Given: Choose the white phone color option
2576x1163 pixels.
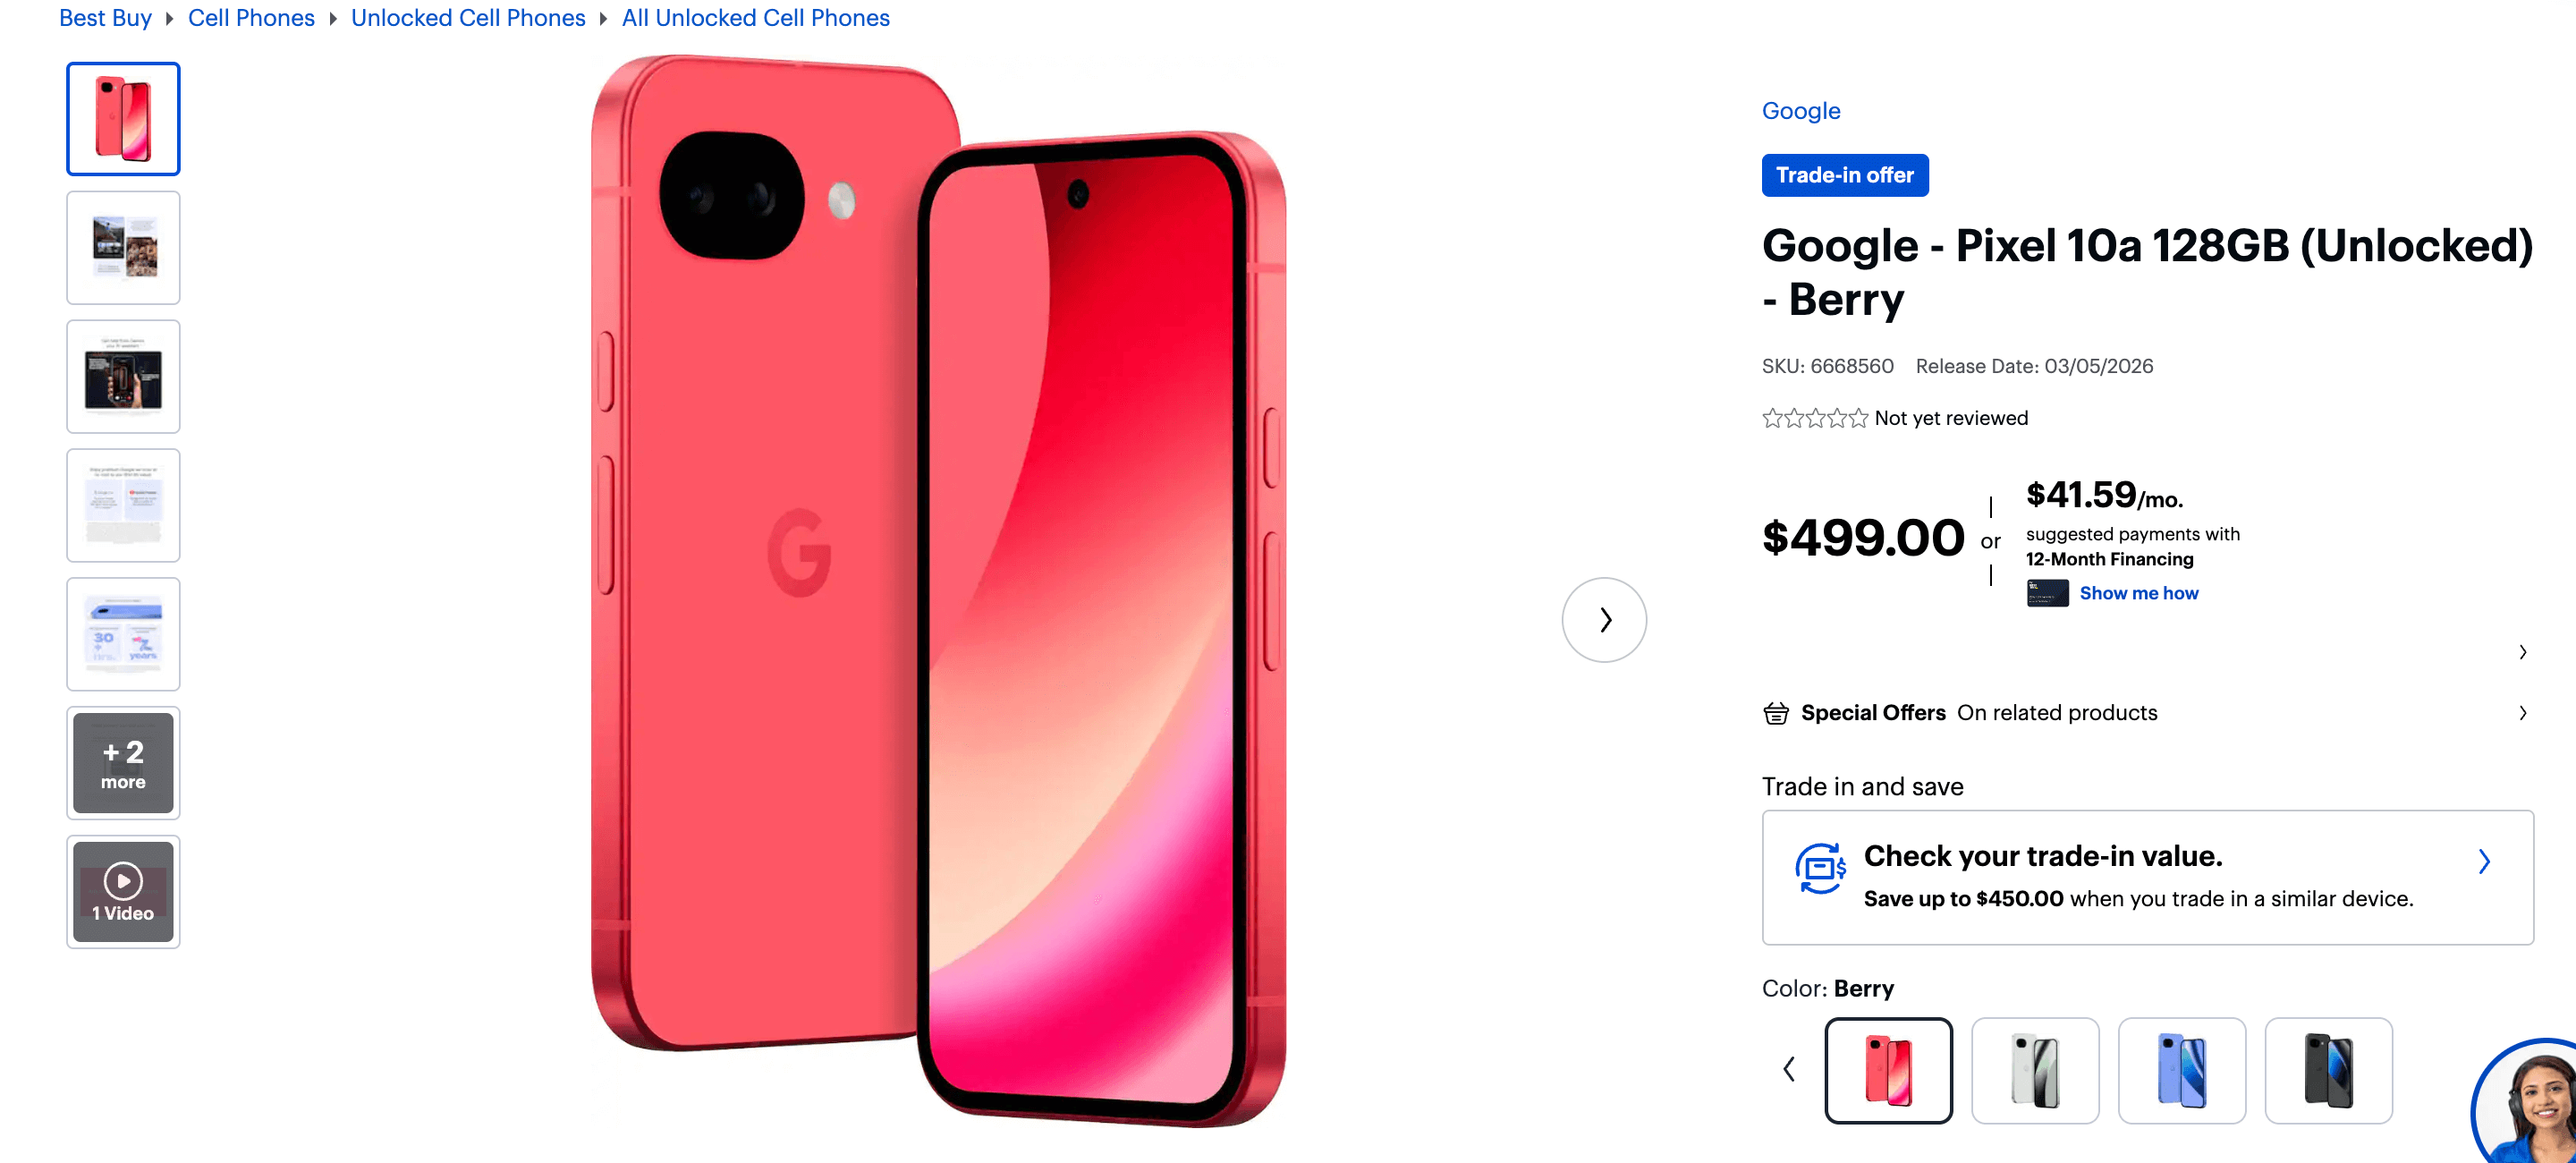Looking at the screenshot, I should 2034,1070.
